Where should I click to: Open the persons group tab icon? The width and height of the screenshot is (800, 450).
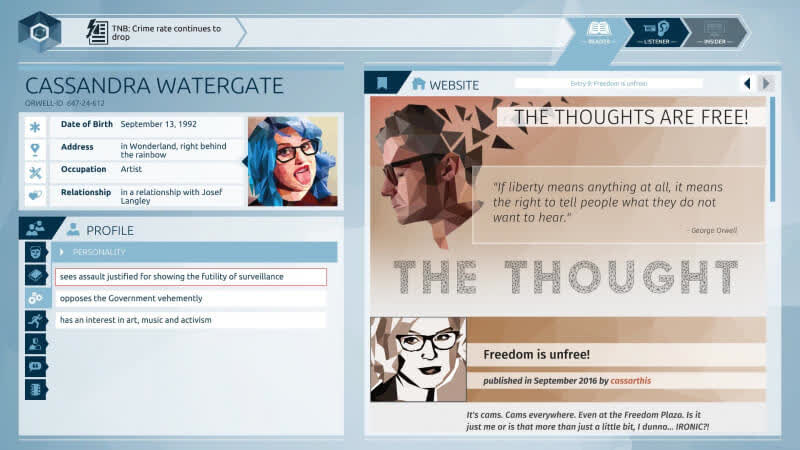click(36, 229)
